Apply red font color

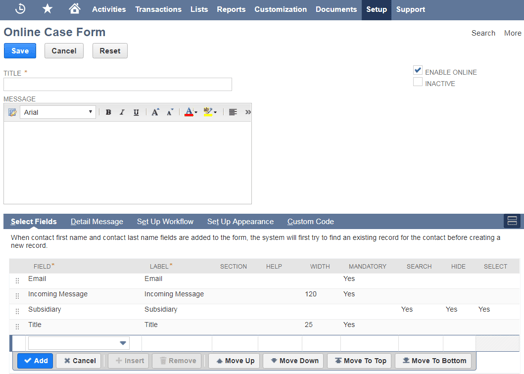[189, 112]
